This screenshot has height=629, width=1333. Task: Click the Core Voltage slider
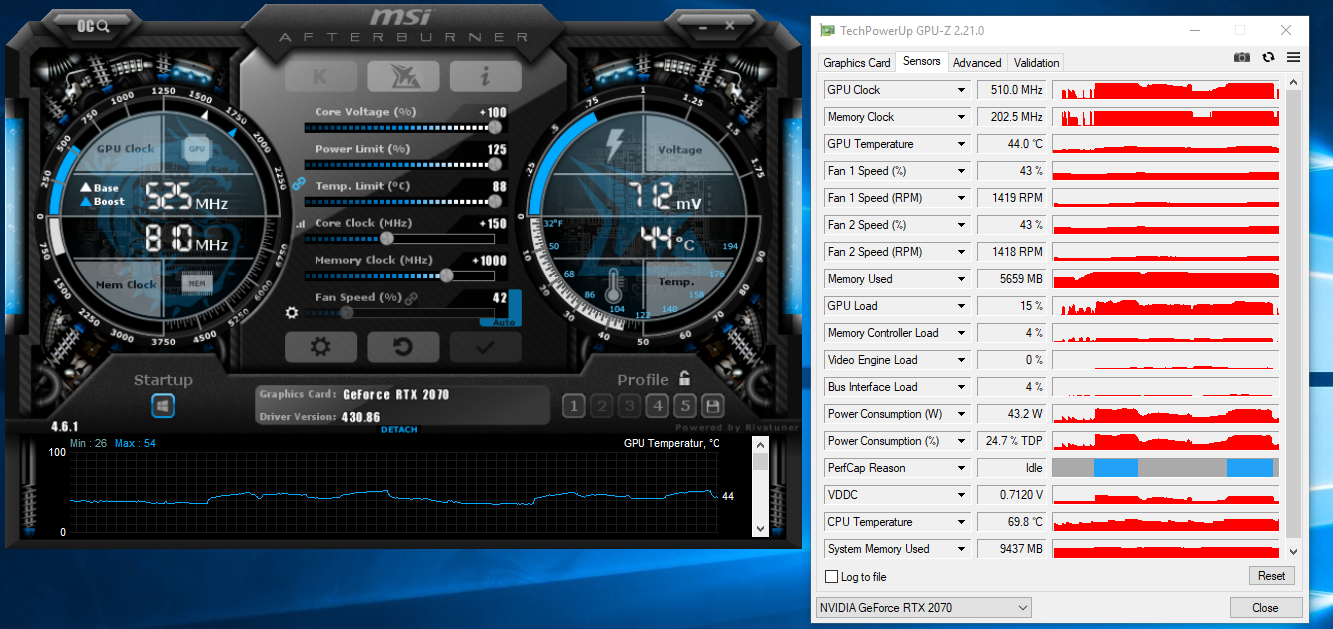pos(400,128)
